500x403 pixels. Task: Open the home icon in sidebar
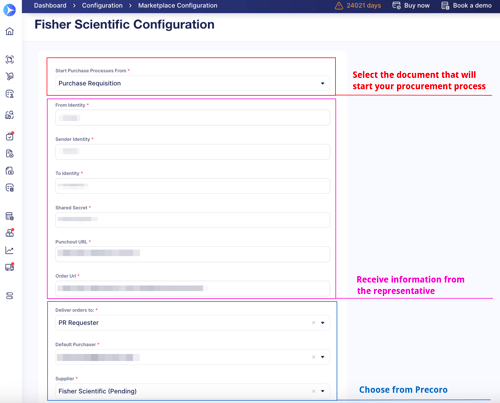(x=10, y=31)
